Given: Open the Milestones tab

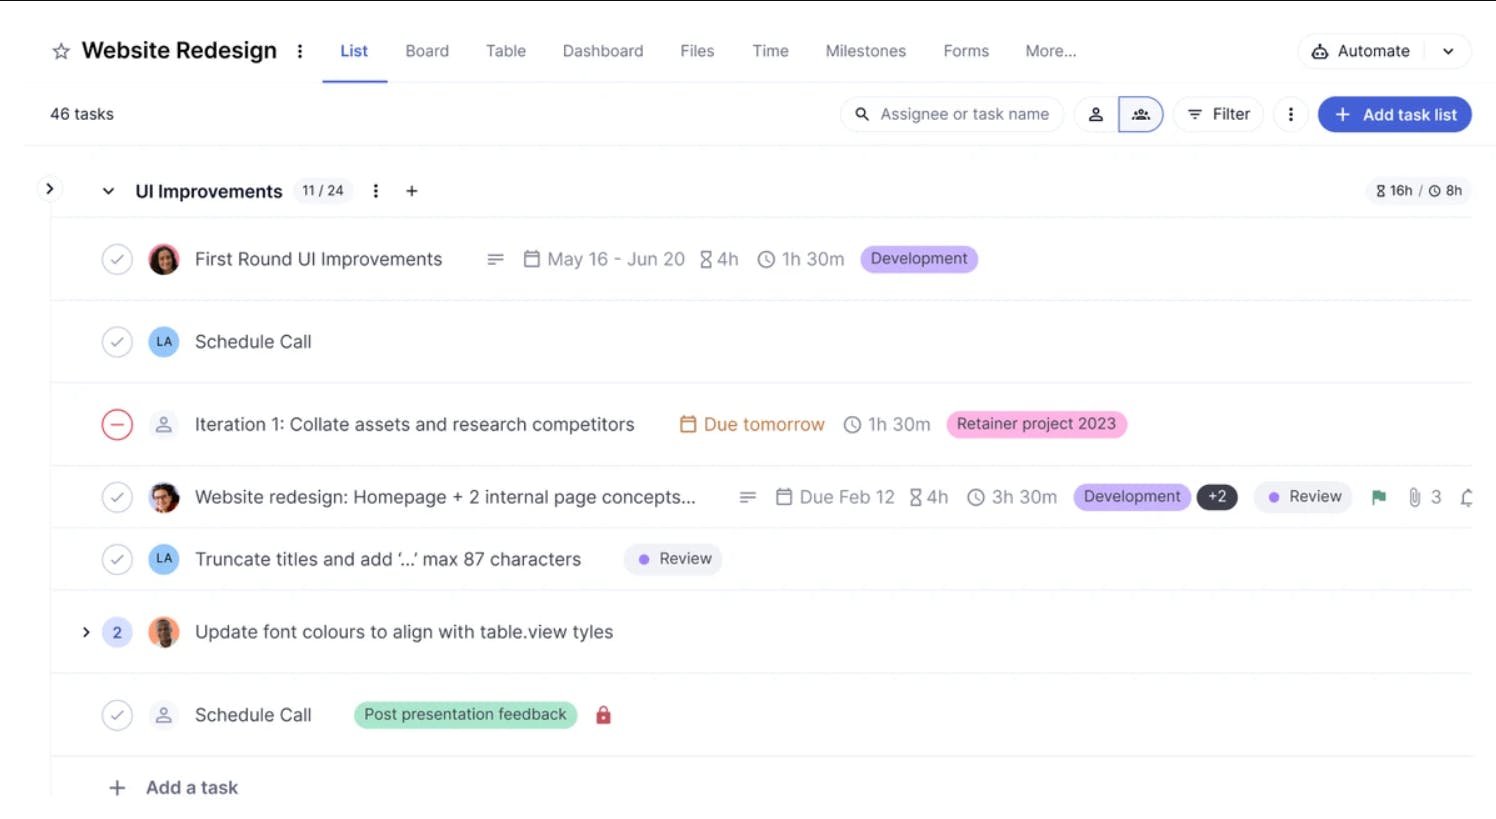Looking at the screenshot, I should click(865, 51).
